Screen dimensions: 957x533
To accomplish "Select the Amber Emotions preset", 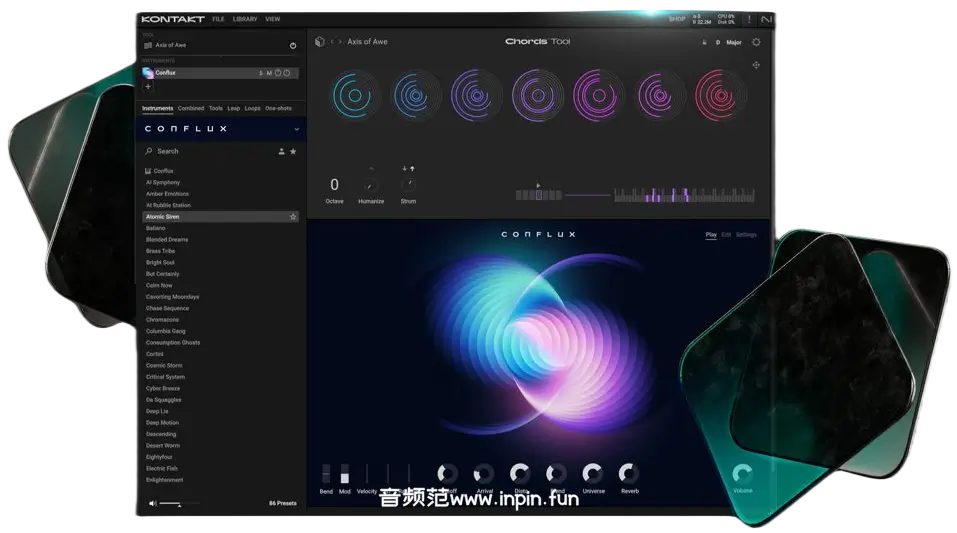I will pyautogui.click(x=167, y=194).
